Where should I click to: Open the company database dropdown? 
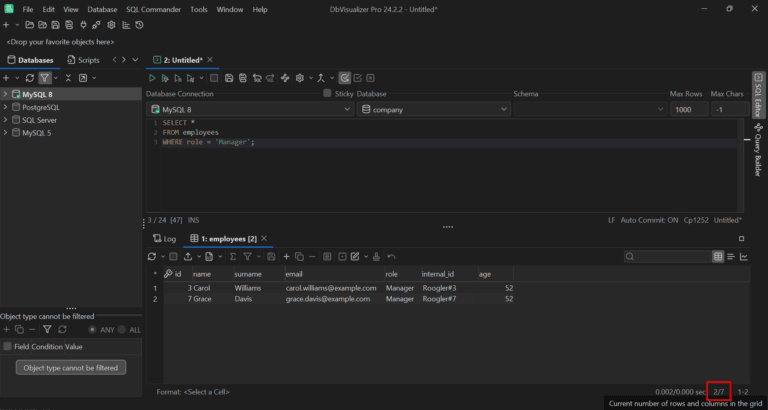coord(432,109)
